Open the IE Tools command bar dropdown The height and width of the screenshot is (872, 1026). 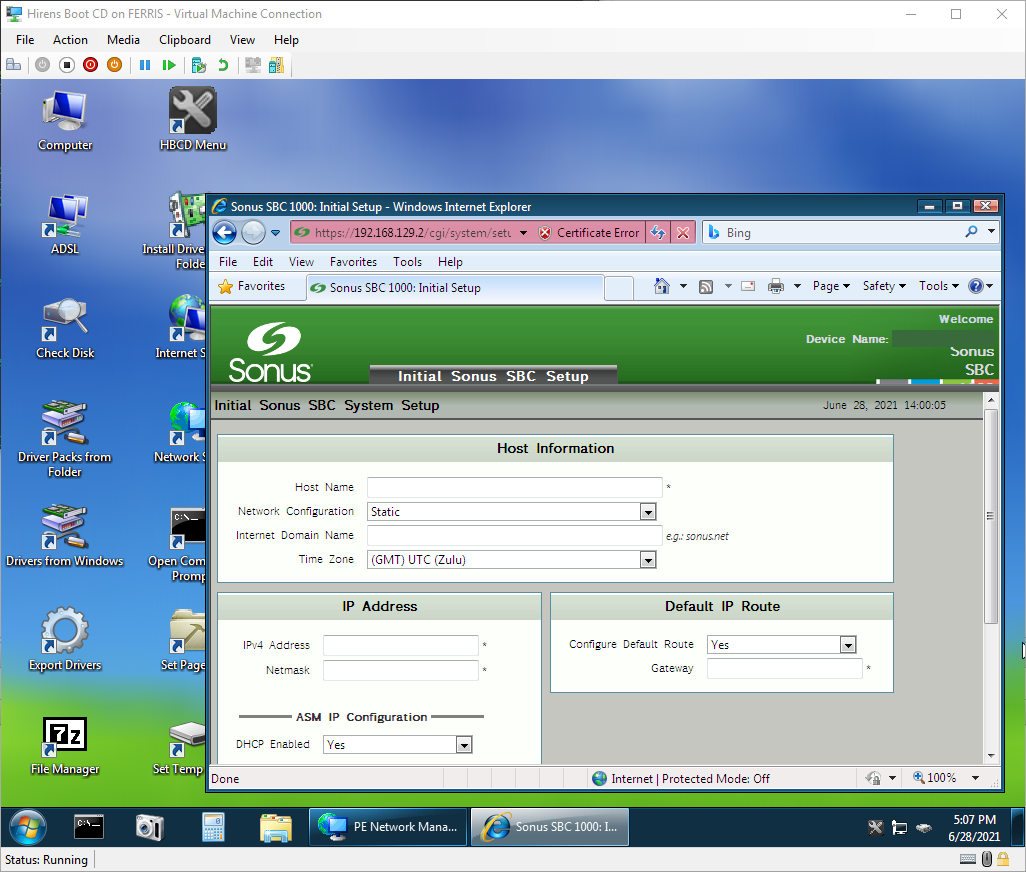939,286
